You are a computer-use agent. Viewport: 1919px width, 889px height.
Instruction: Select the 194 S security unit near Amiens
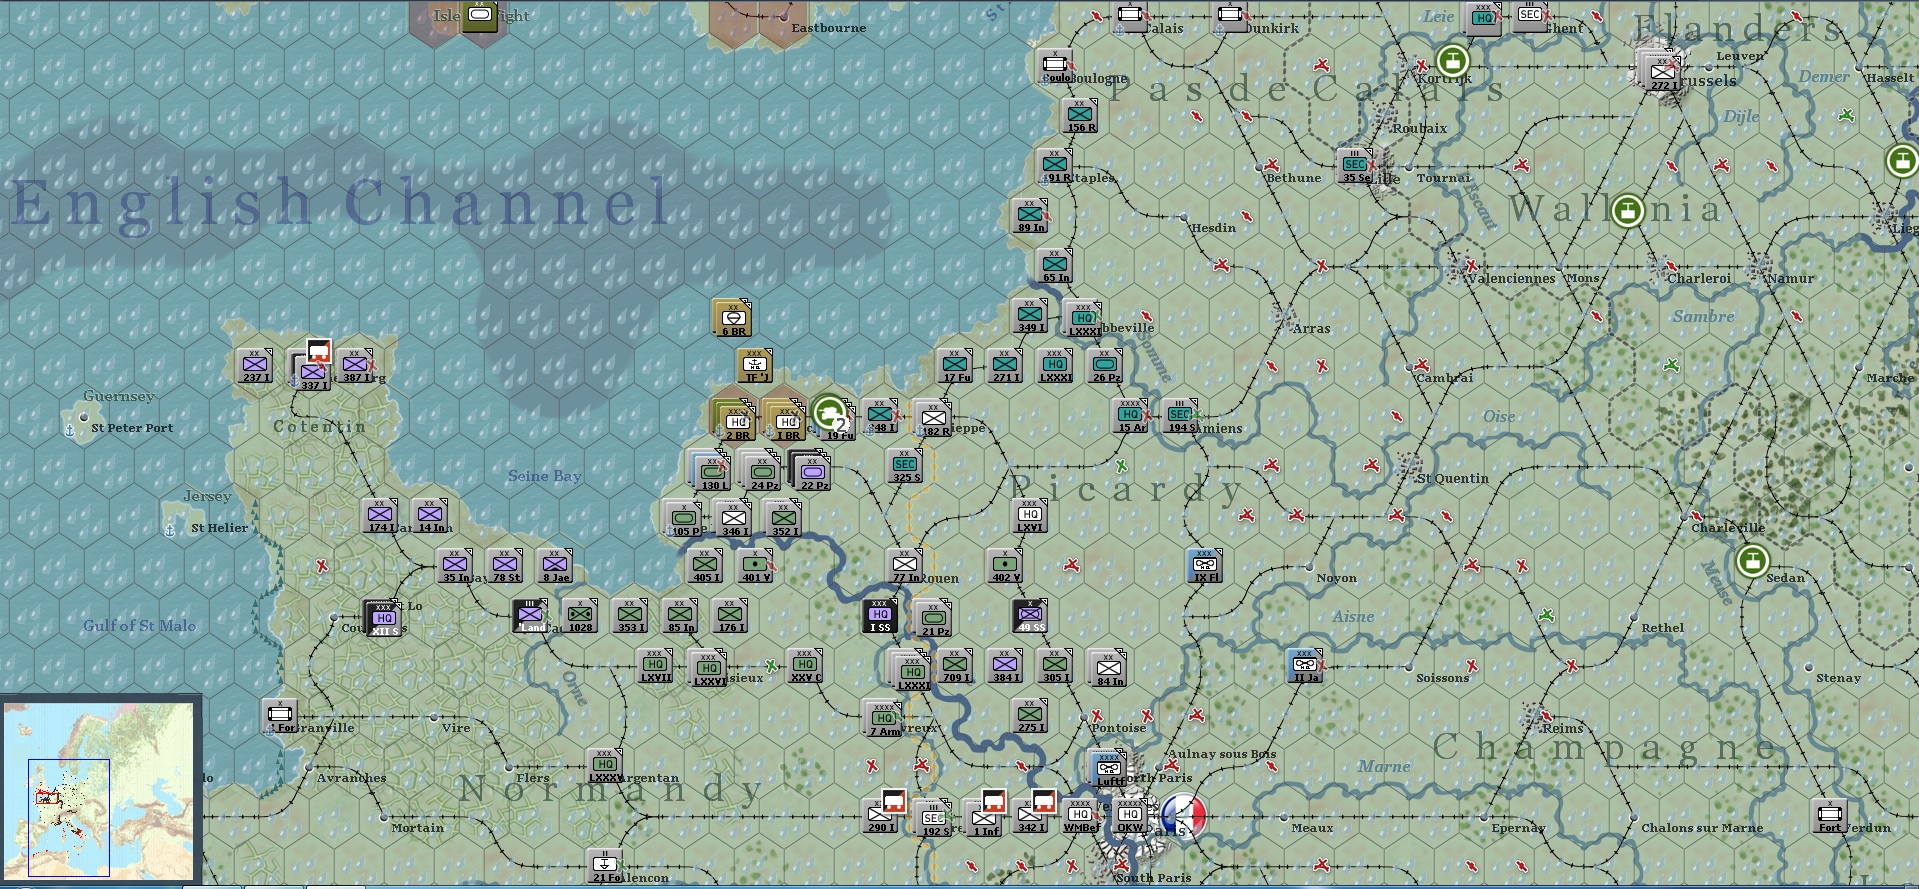click(x=1180, y=415)
